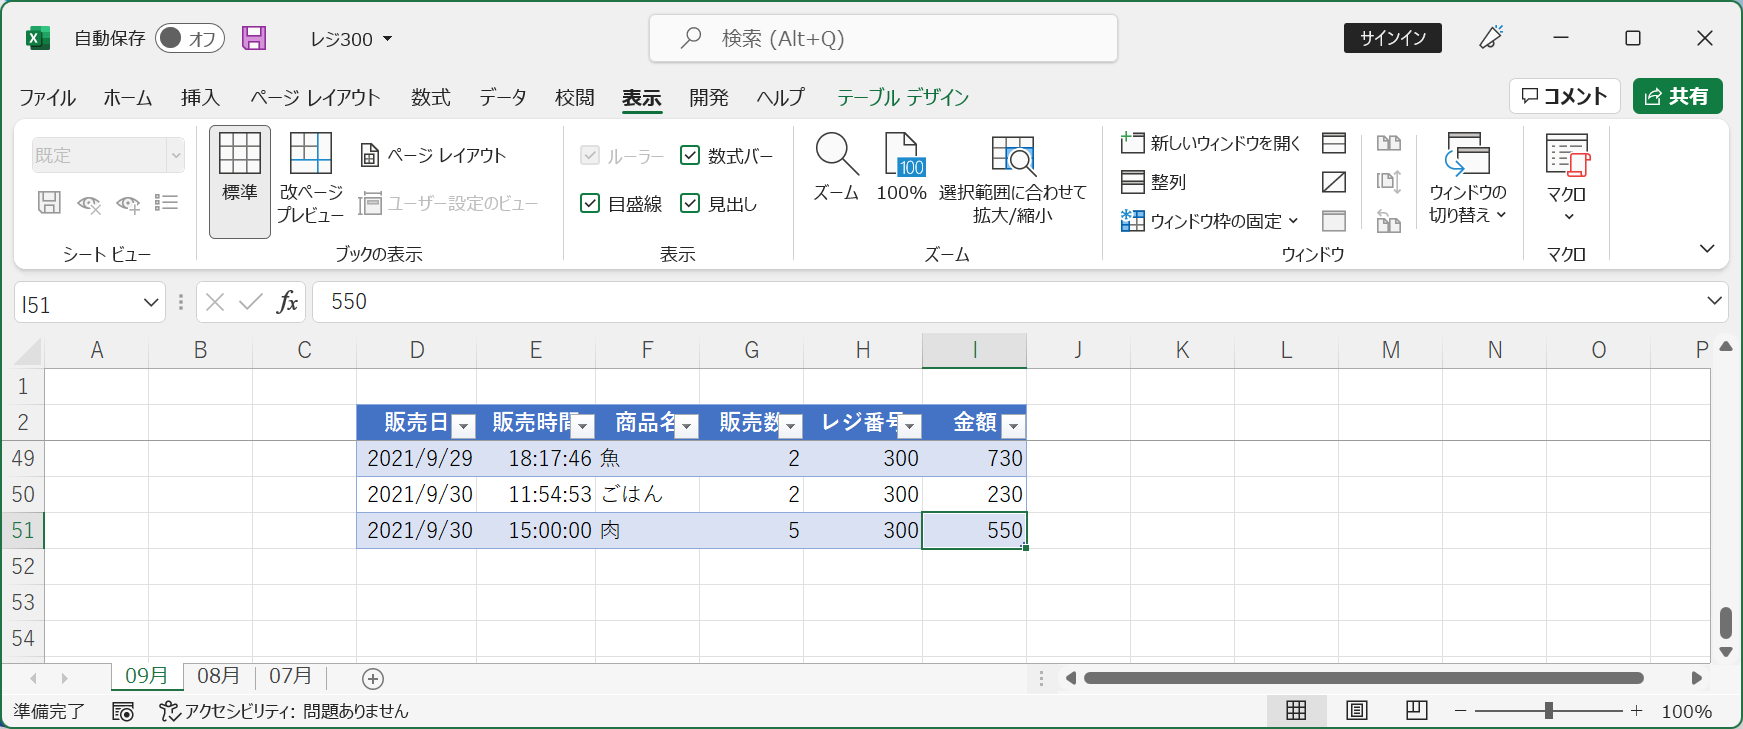
Task: Expand the formula bar chevron
Action: 1714,301
